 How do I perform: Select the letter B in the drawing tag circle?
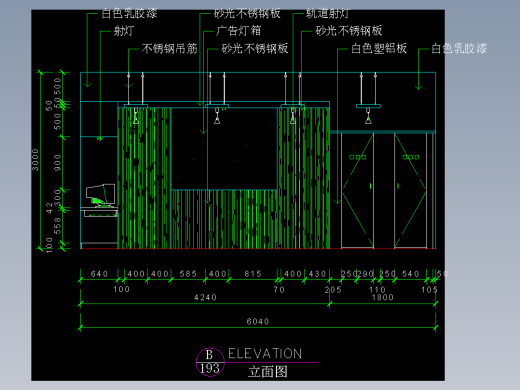point(209,355)
